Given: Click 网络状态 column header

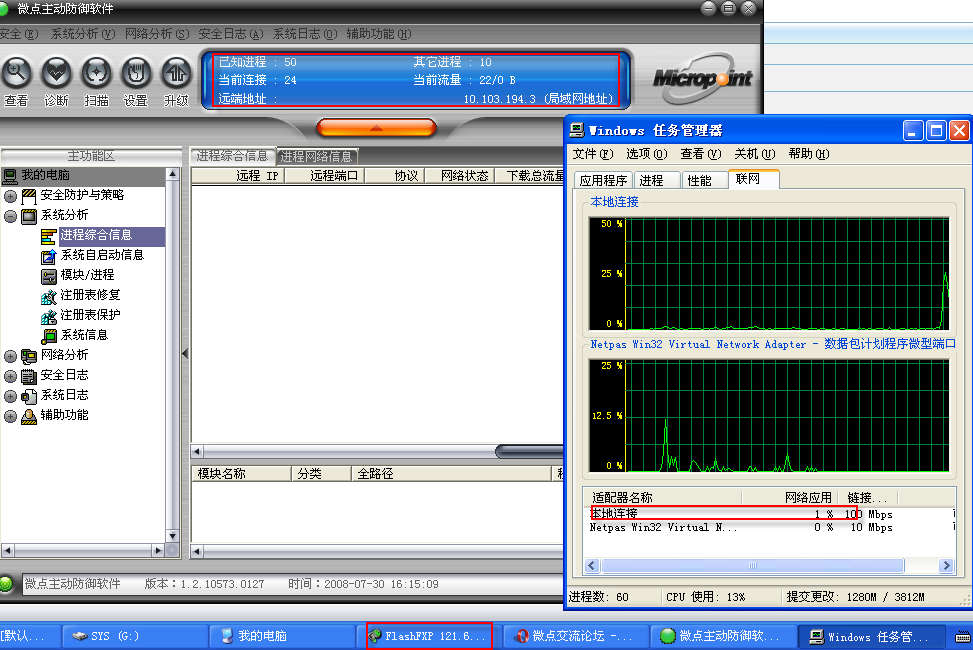Looking at the screenshot, I should tap(460, 176).
